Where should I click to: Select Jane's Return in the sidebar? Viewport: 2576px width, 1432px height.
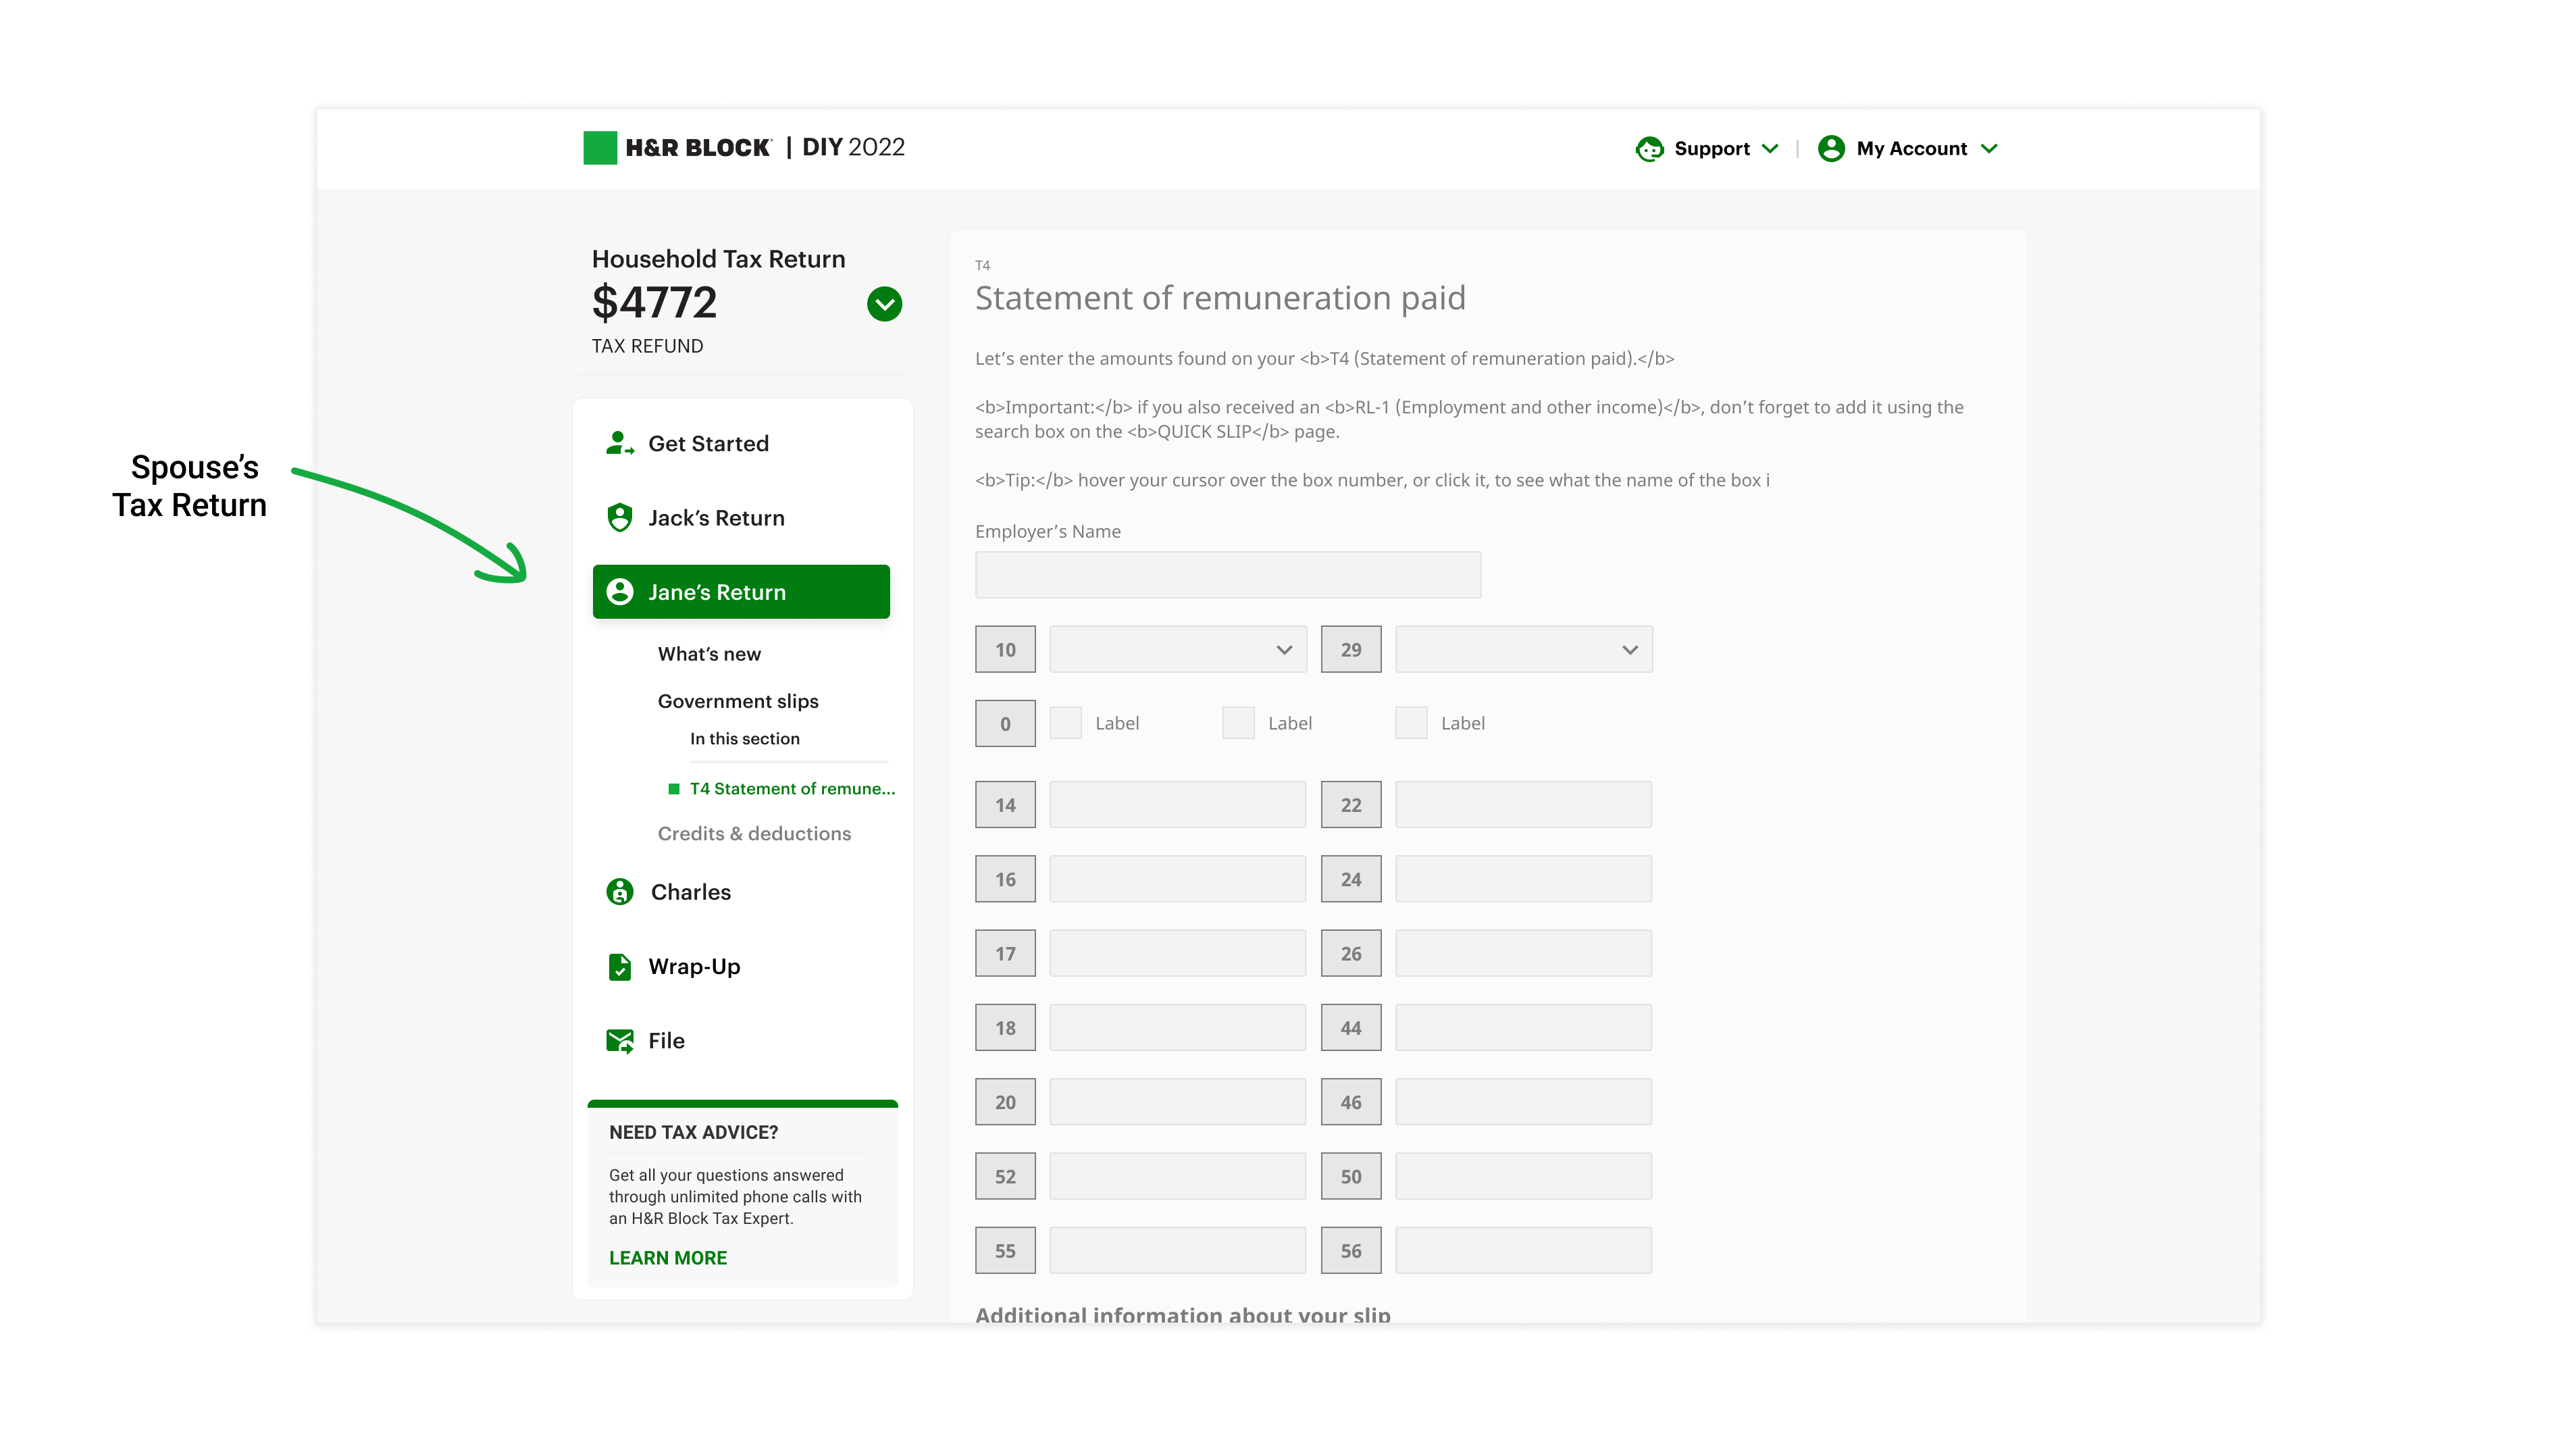click(741, 592)
